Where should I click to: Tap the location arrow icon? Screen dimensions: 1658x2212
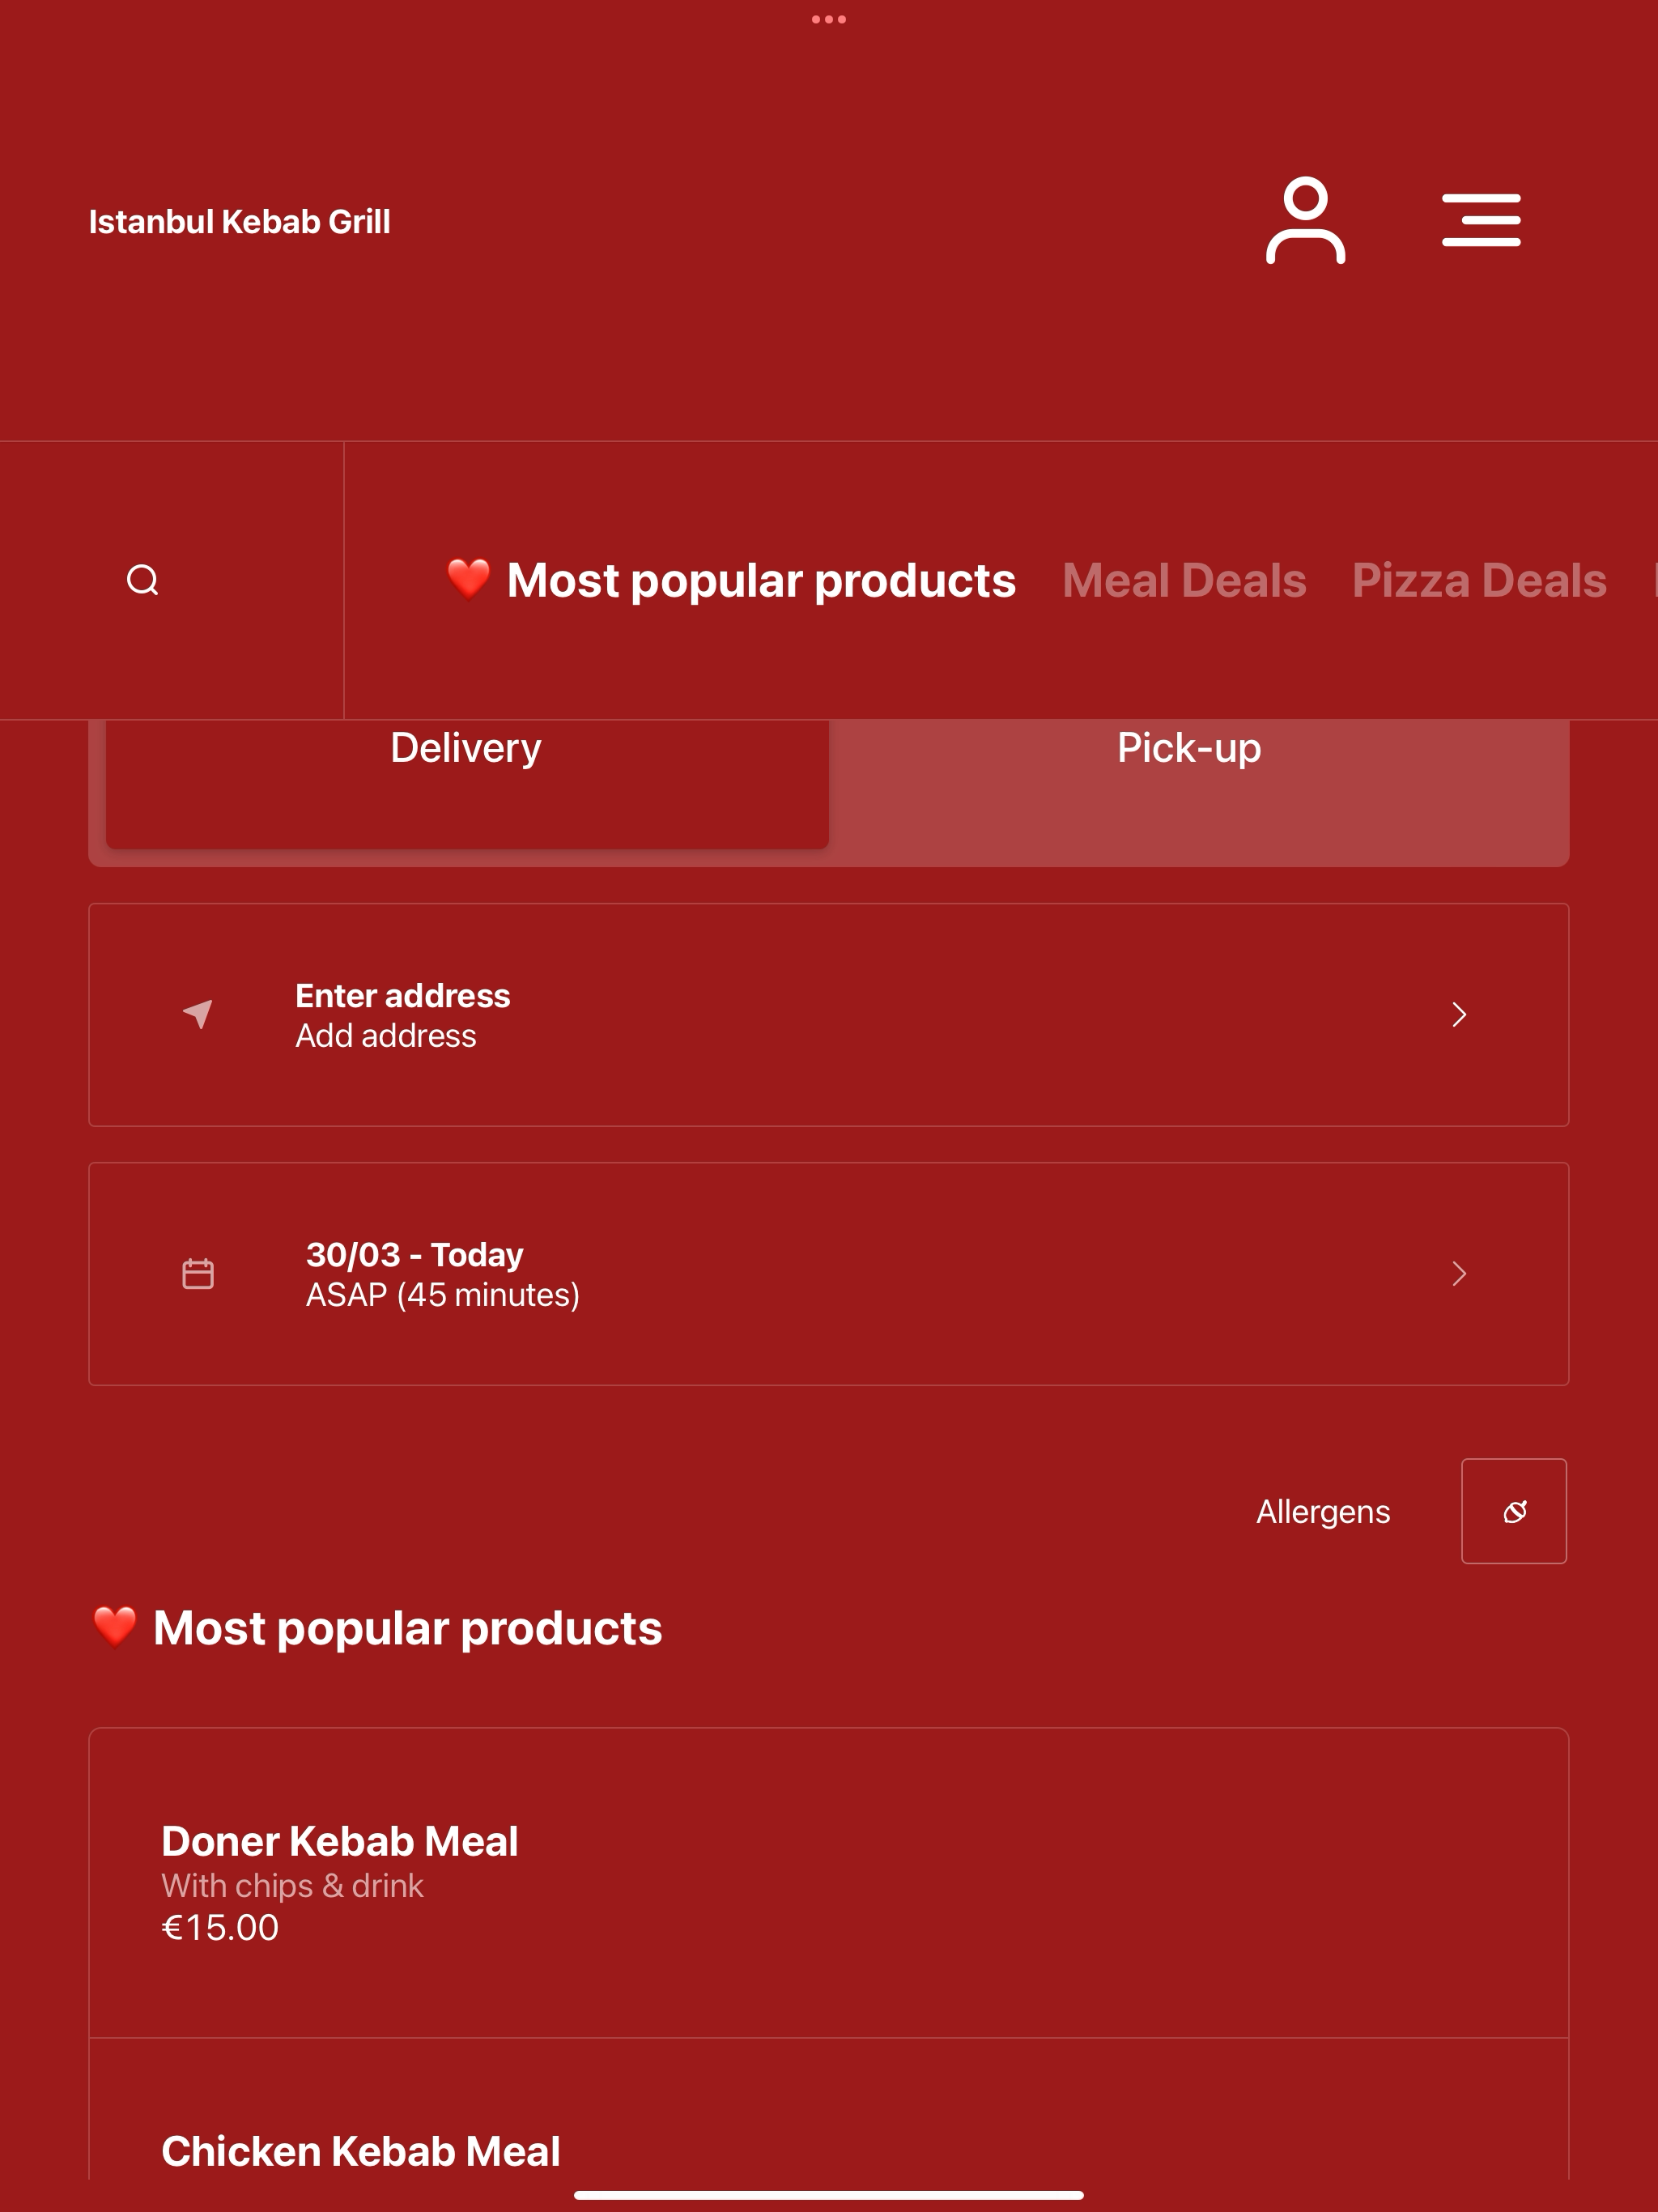[198, 1014]
